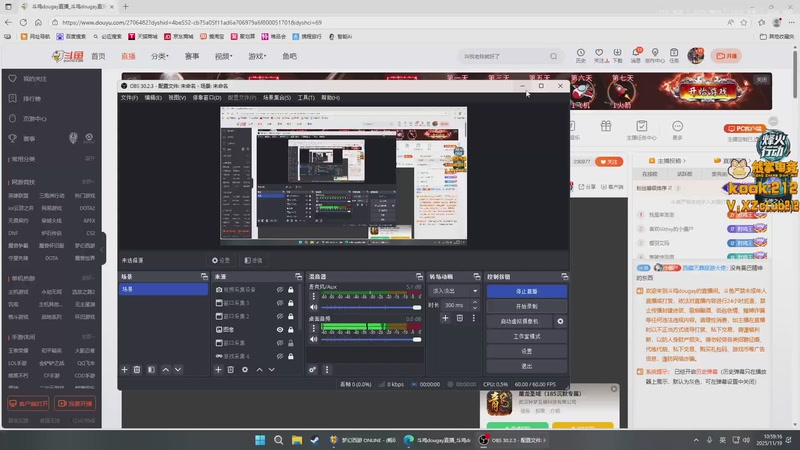800x450 pixels.
Task: Open File Explorer from the taskbar
Action: 297,440
